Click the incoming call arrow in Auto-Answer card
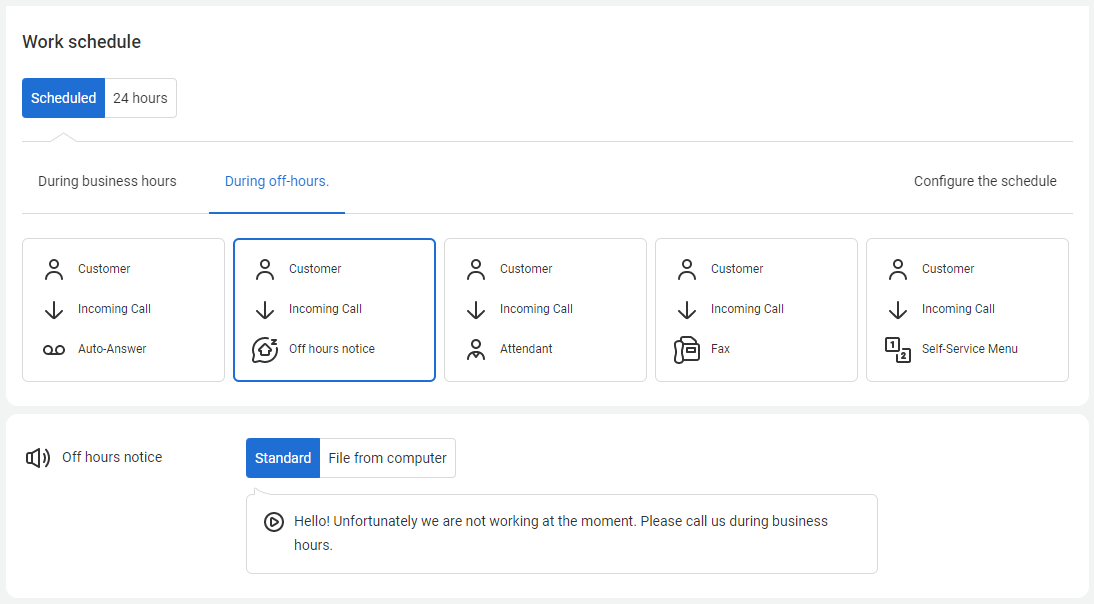Viewport: 1094px width, 604px height. click(x=54, y=309)
